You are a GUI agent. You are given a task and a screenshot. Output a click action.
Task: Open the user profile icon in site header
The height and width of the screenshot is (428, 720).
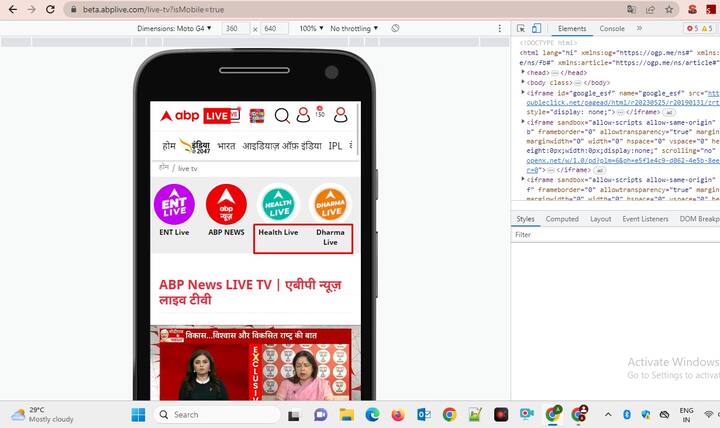click(x=341, y=115)
